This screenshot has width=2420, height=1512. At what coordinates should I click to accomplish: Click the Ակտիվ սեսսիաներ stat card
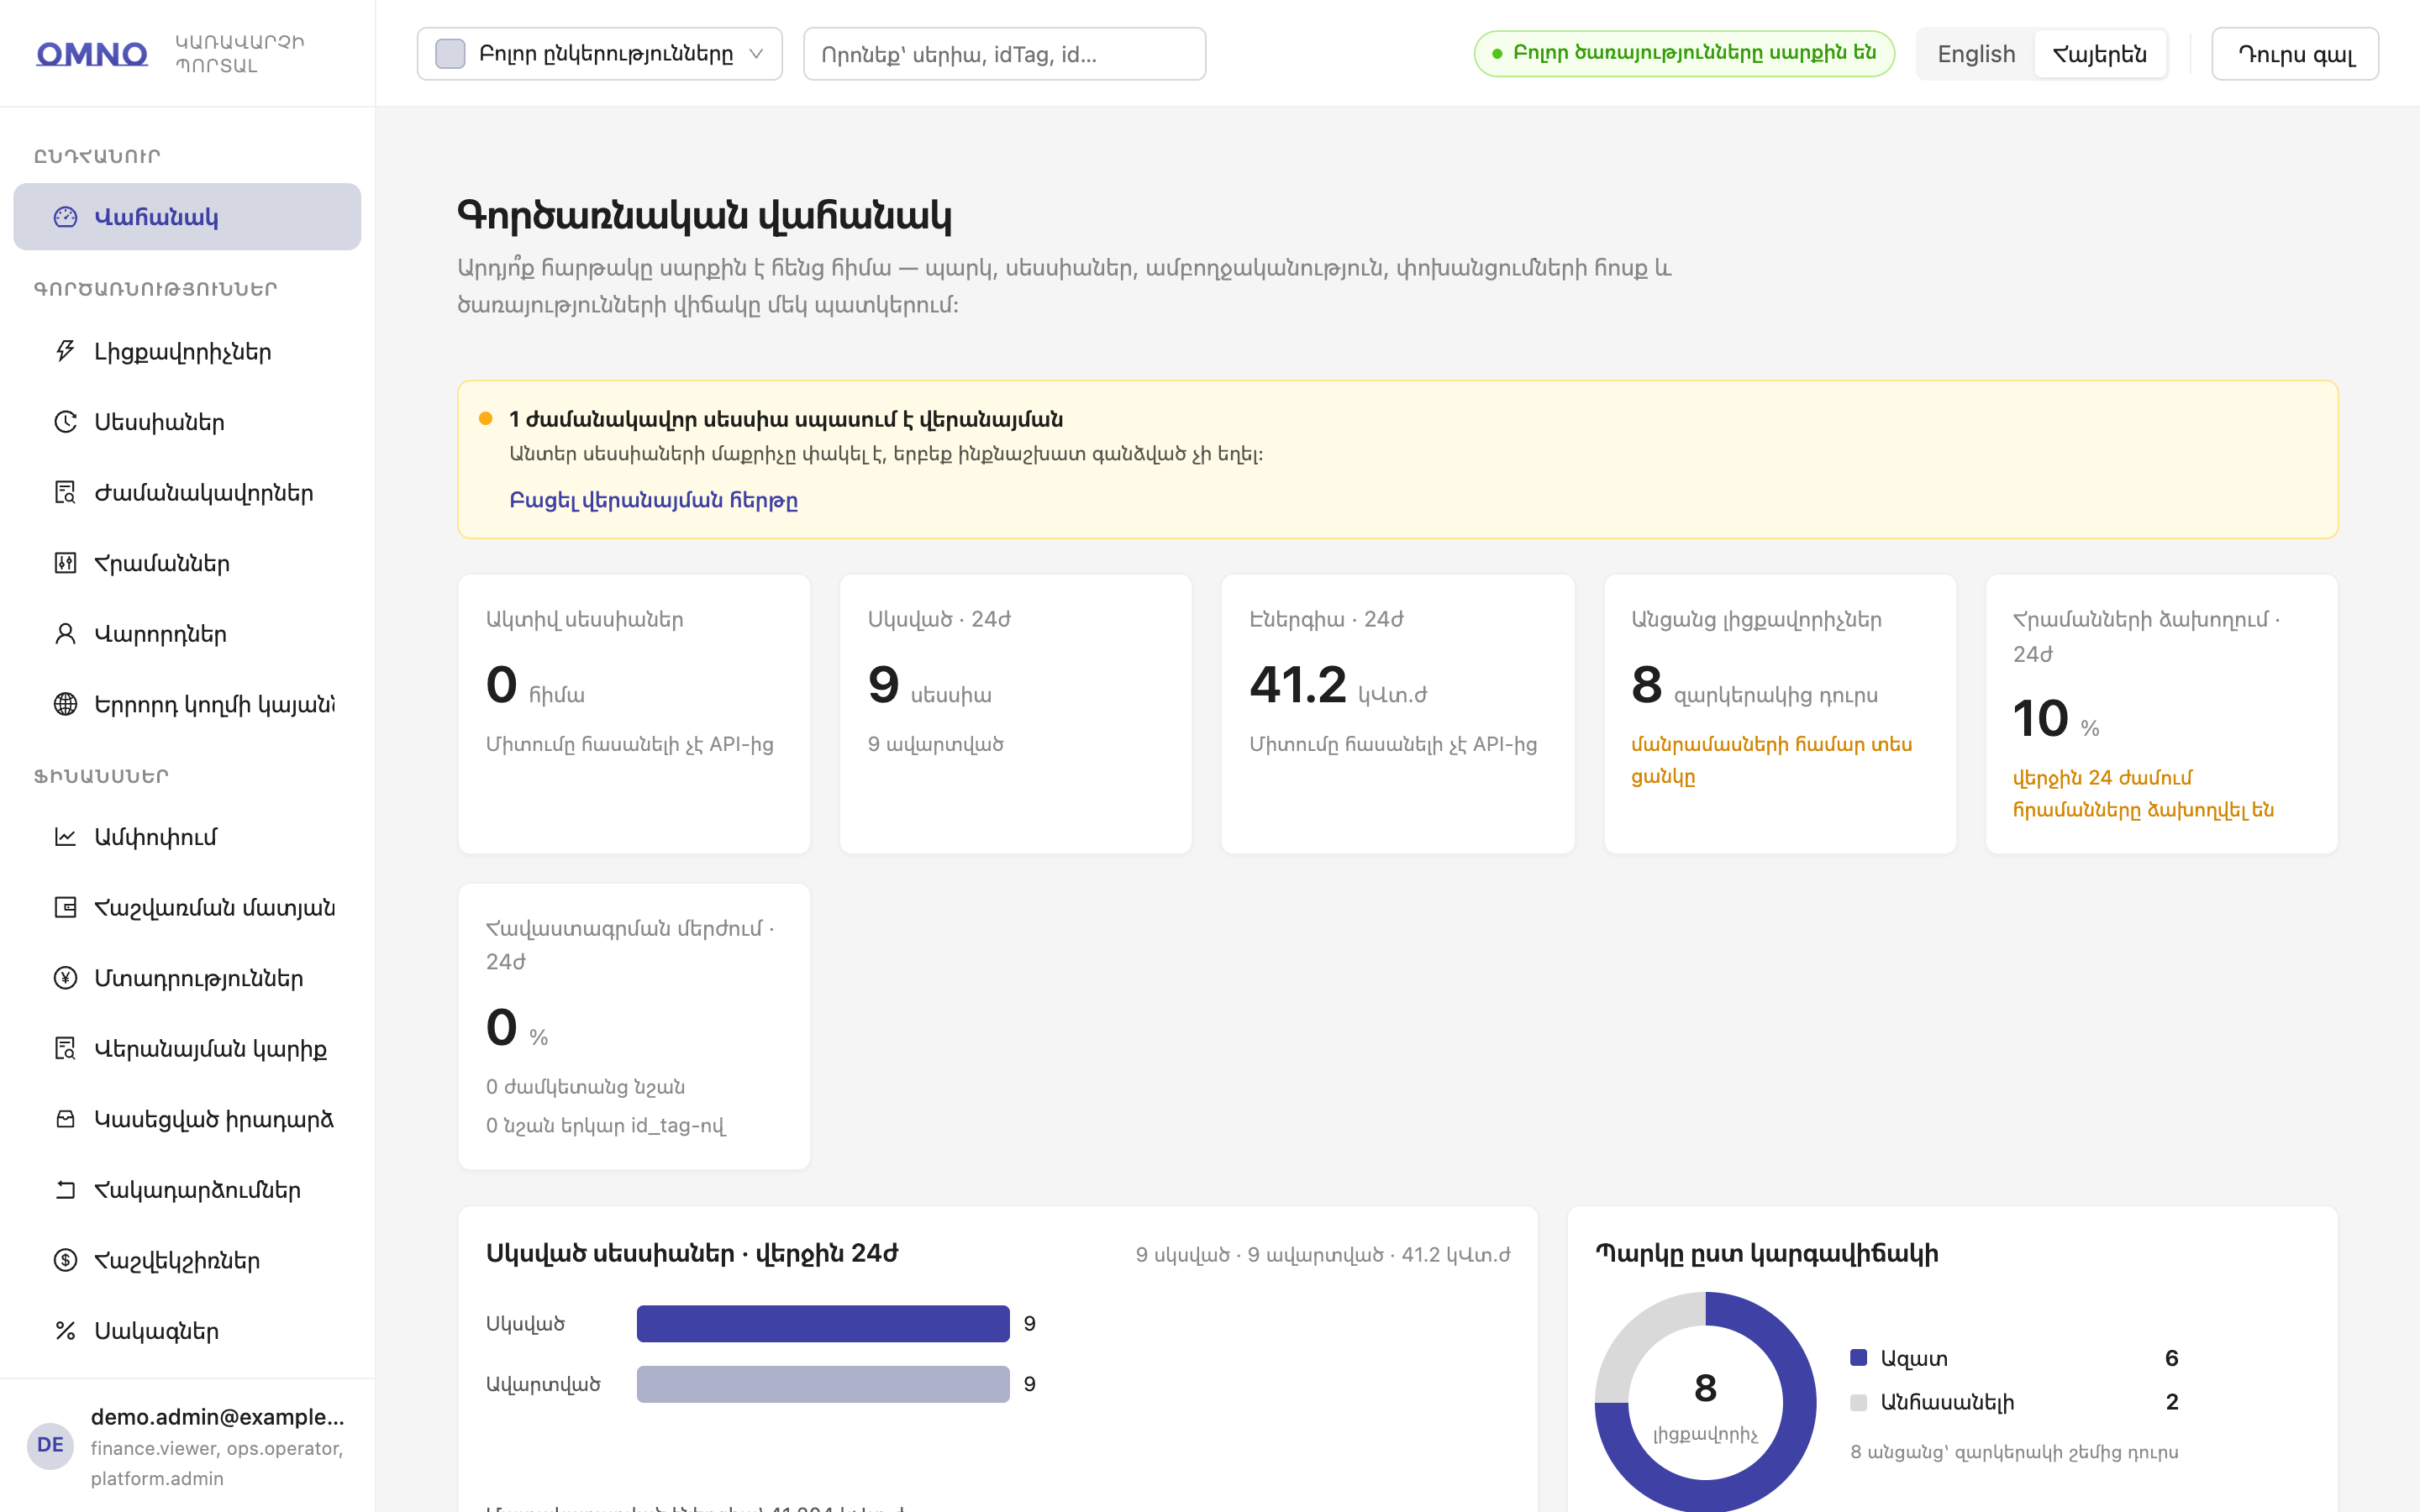point(634,714)
